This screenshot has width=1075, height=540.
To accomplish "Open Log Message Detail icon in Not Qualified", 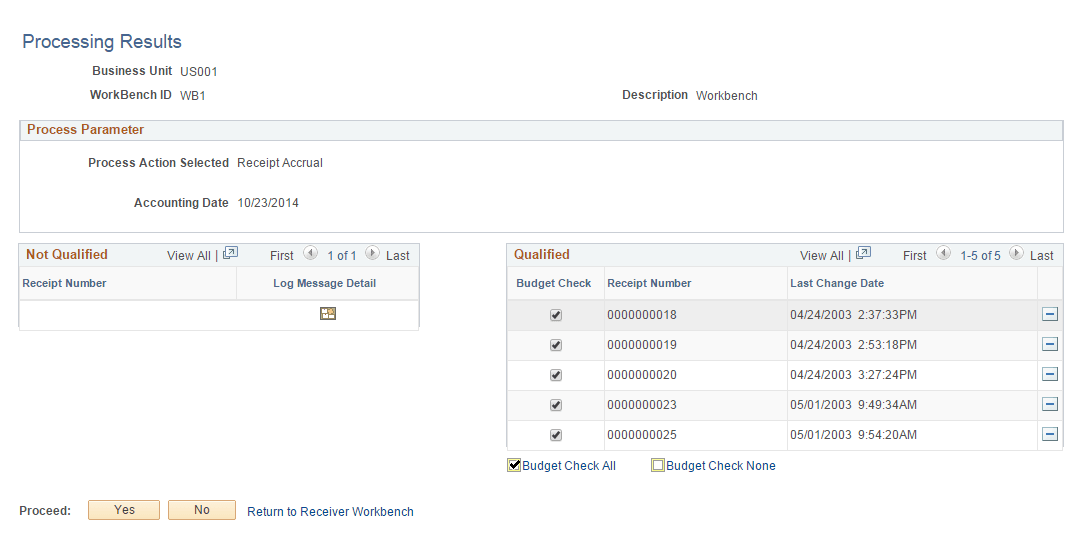I will tap(328, 314).
